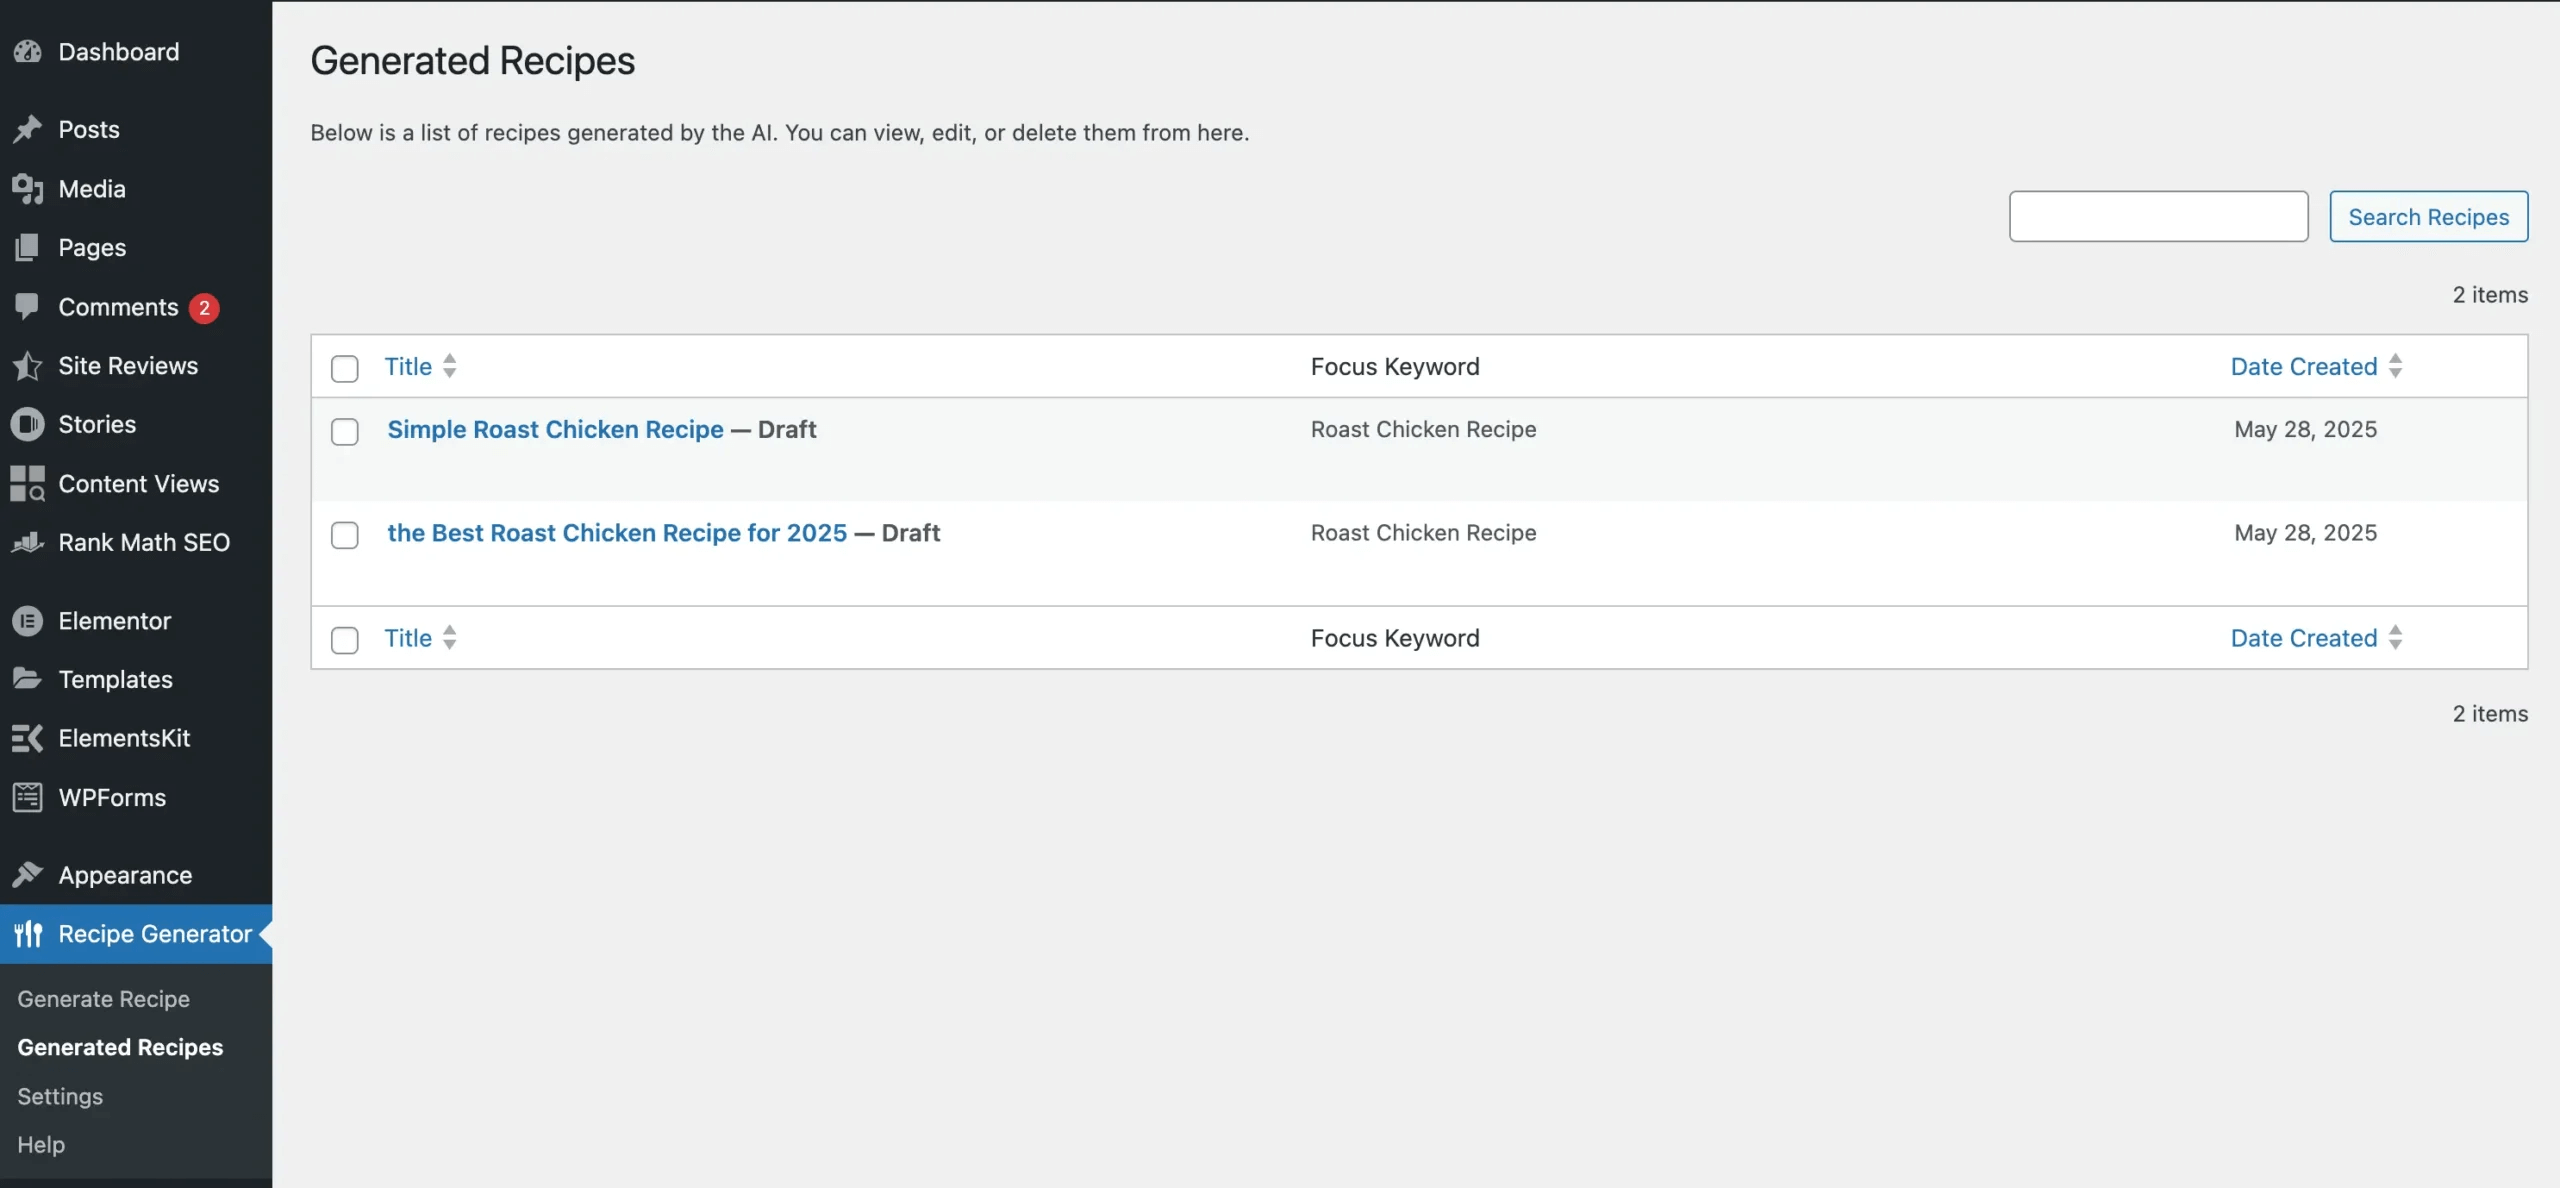Click the Elementor logo icon
Image resolution: width=2560 pixels, height=1188 pixels.
(x=27, y=621)
